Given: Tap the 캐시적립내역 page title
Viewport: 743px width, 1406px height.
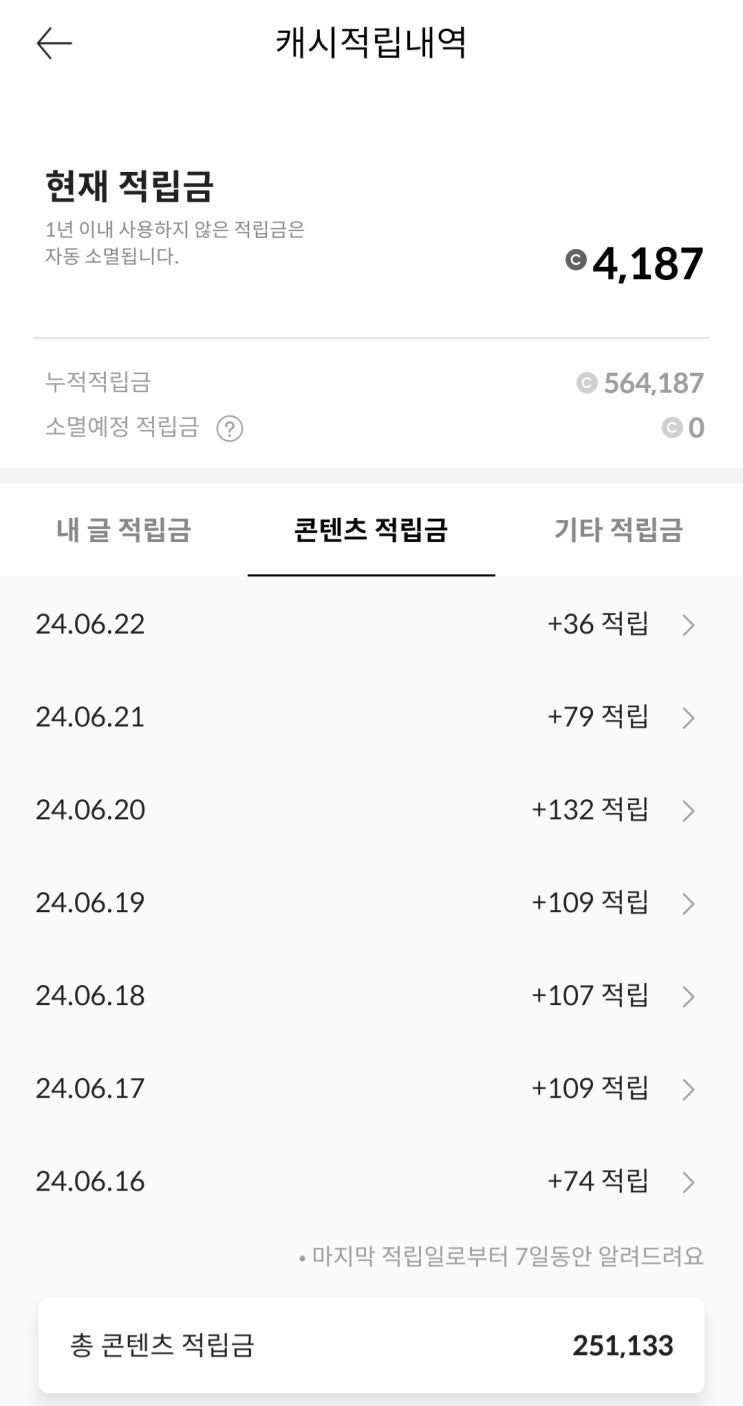Looking at the screenshot, I should (371, 43).
